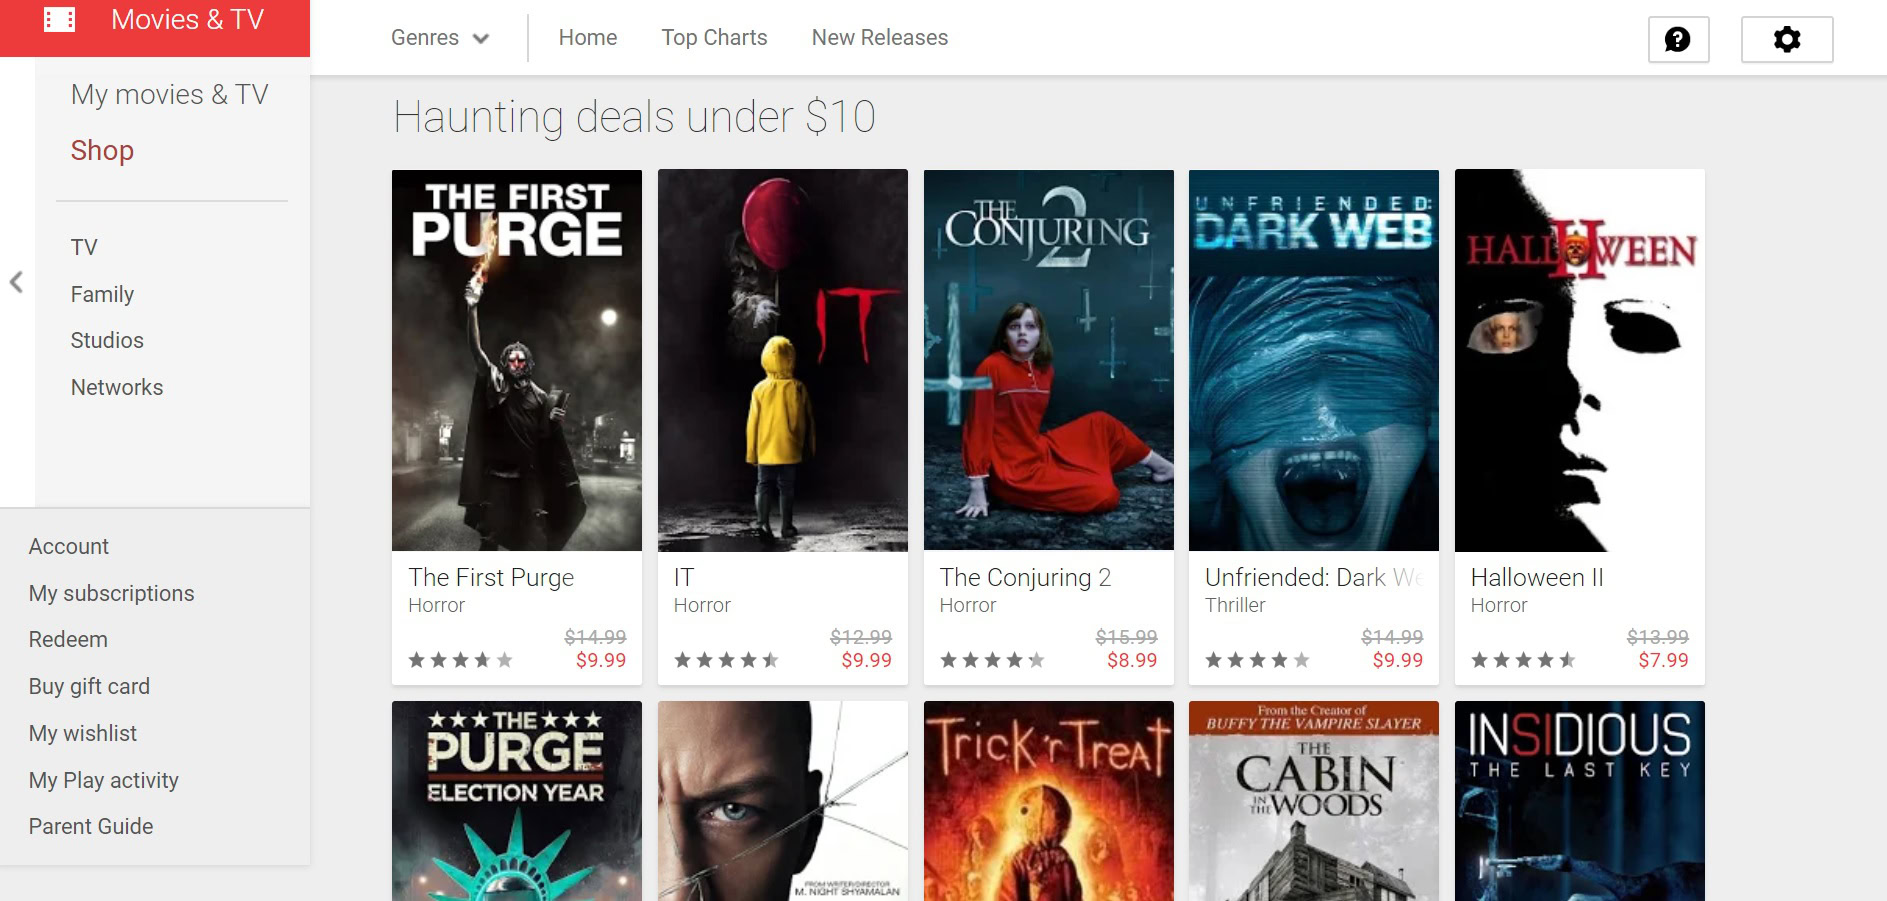This screenshot has width=1887, height=901.
Task: Open the Halloween II poster
Action: (1580, 360)
